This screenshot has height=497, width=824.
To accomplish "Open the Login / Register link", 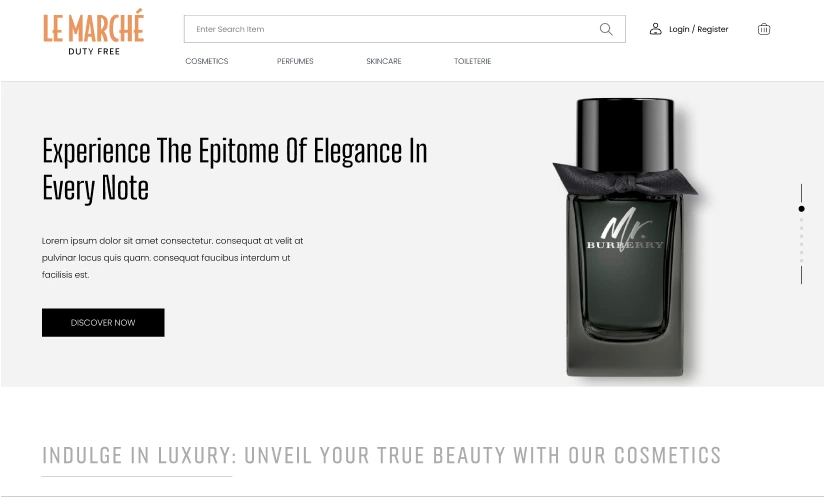I will 698,29.
